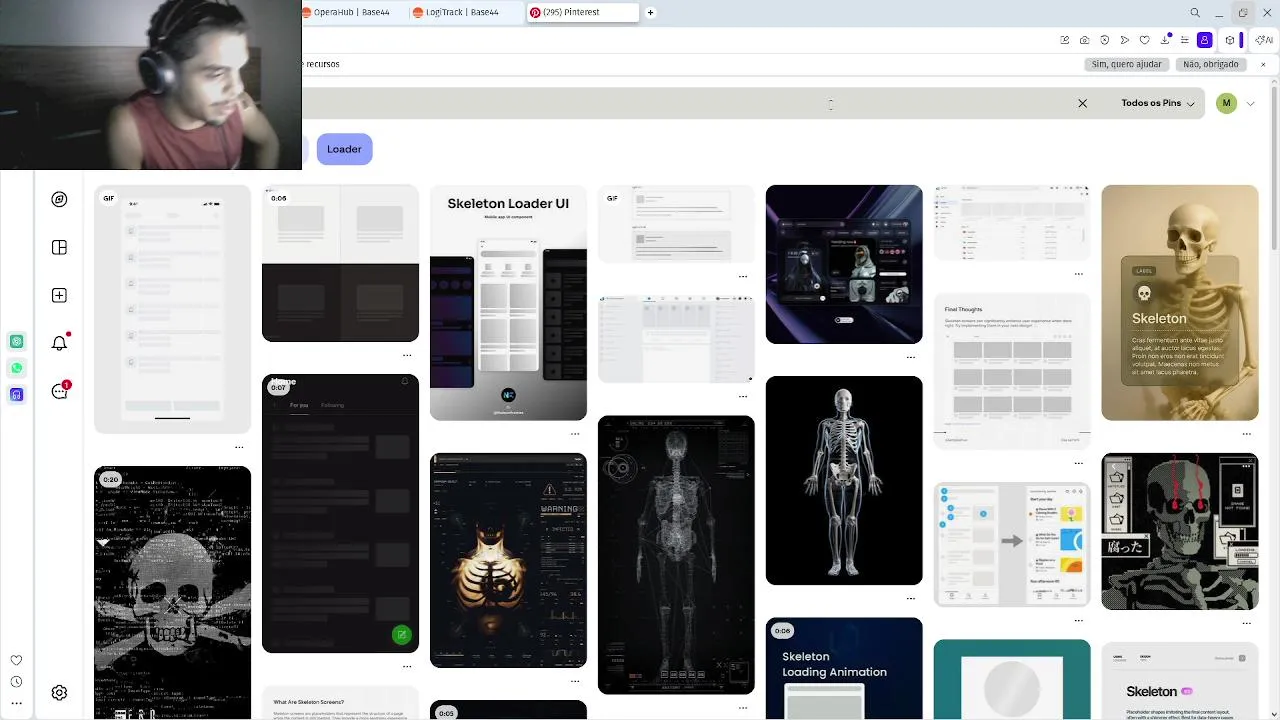1280x720 pixels.
Task: Open more options for Skeleton Loader UI pin
Action: click(x=574, y=434)
